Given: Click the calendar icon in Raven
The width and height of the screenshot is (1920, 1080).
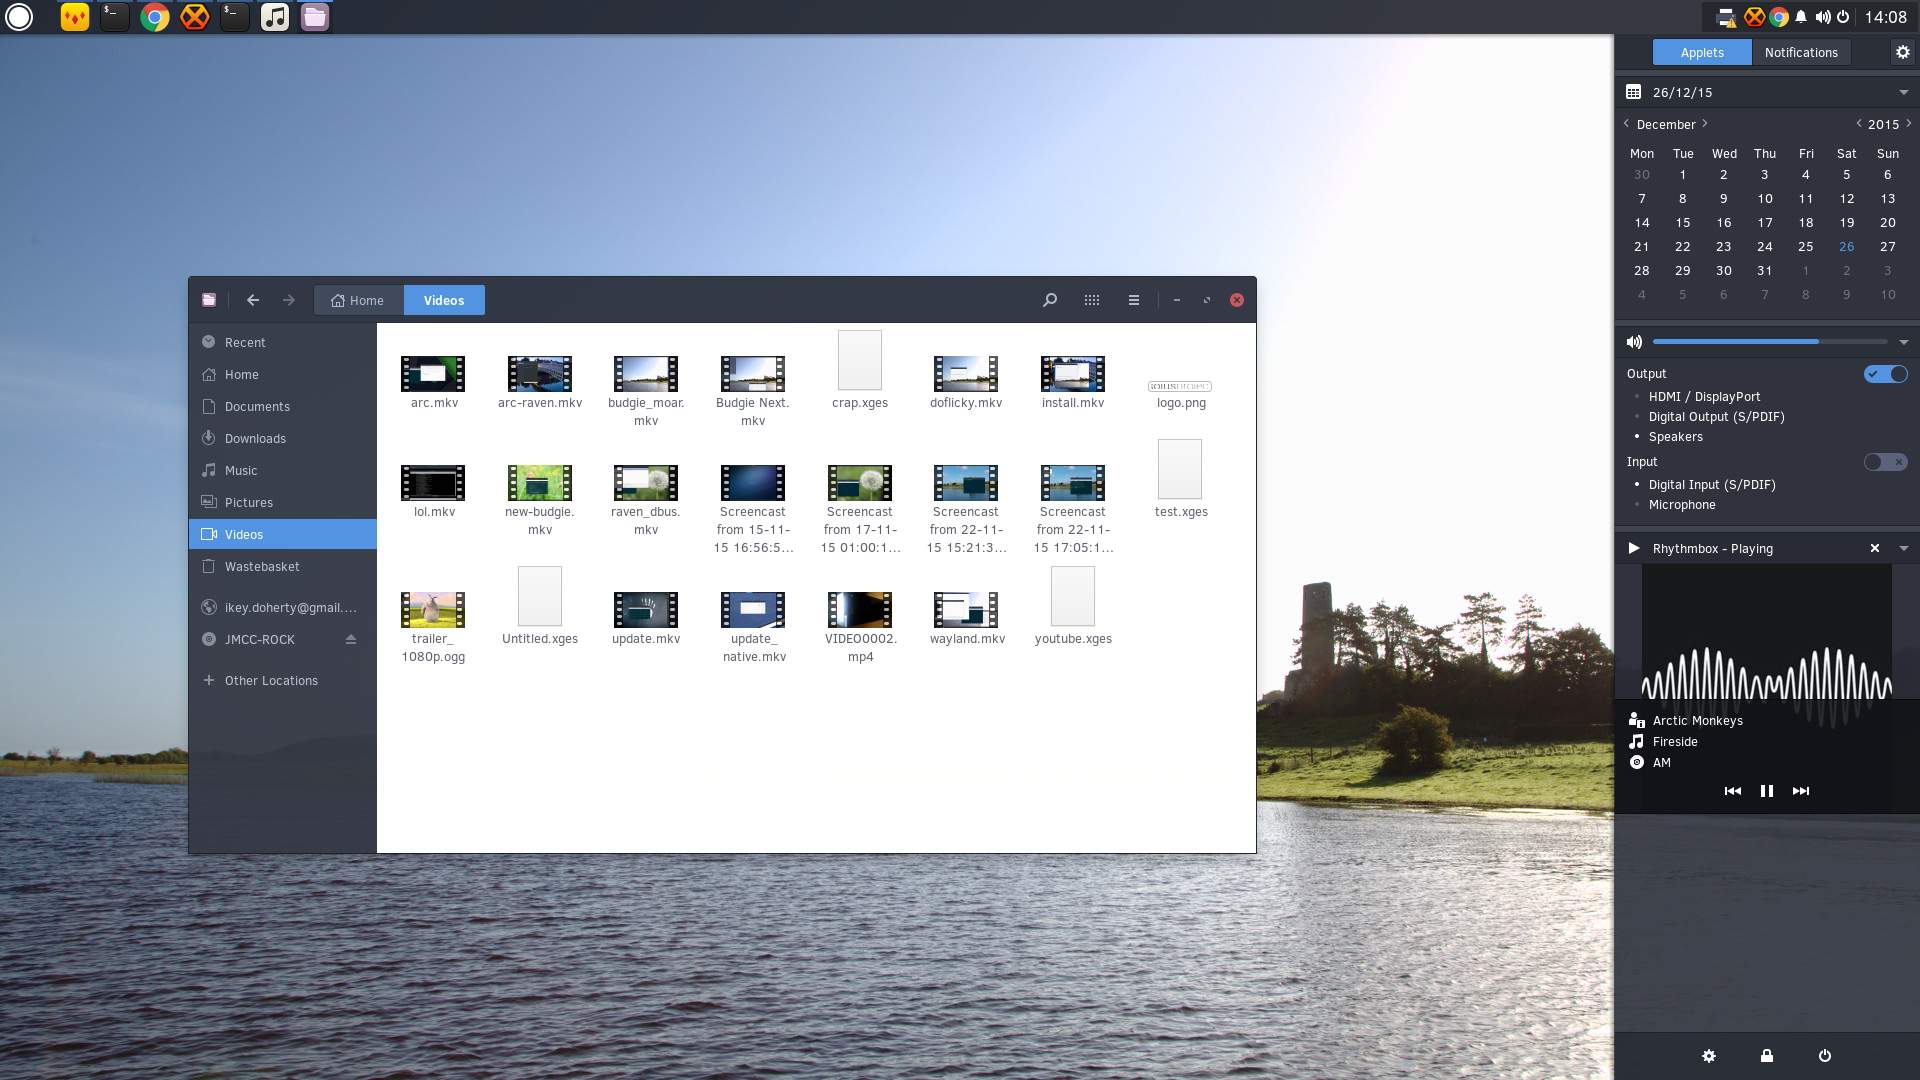Looking at the screenshot, I should click(x=1633, y=92).
